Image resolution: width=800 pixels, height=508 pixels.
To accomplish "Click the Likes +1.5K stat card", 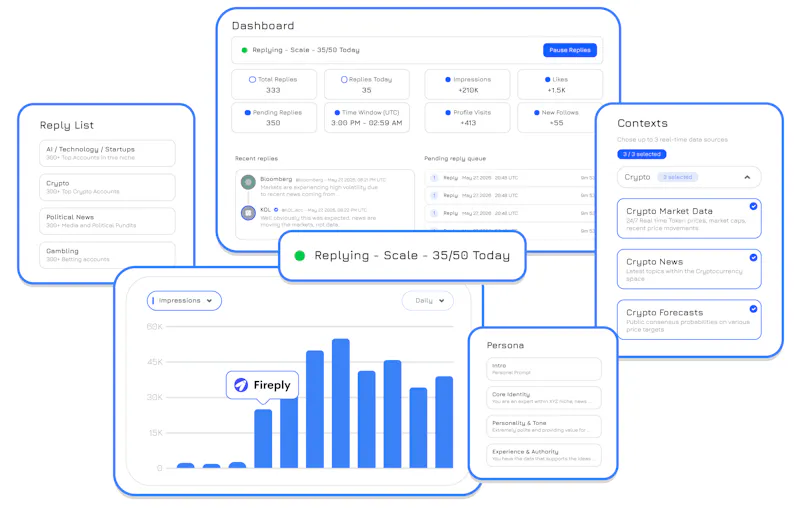I will click(x=560, y=84).
